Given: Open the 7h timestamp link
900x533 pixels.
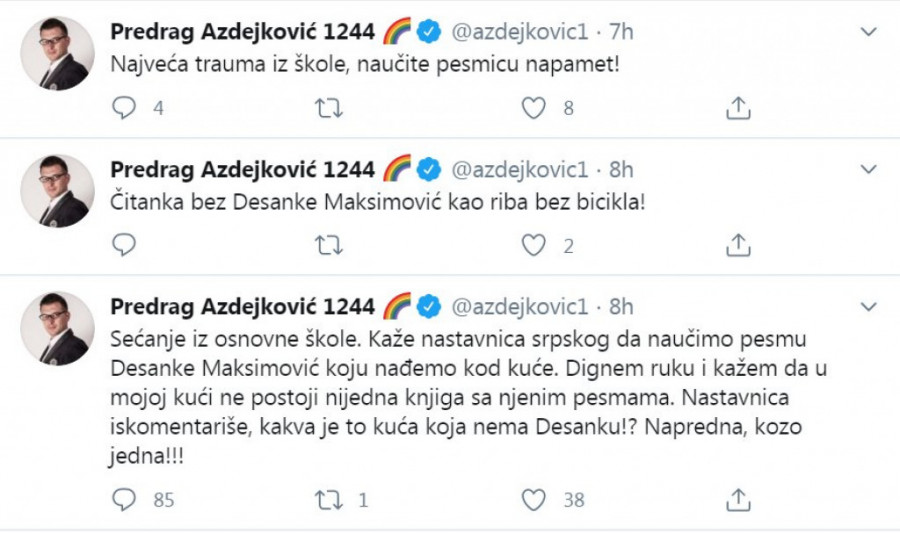Looking at the screenshot, I should click(622, 32).
